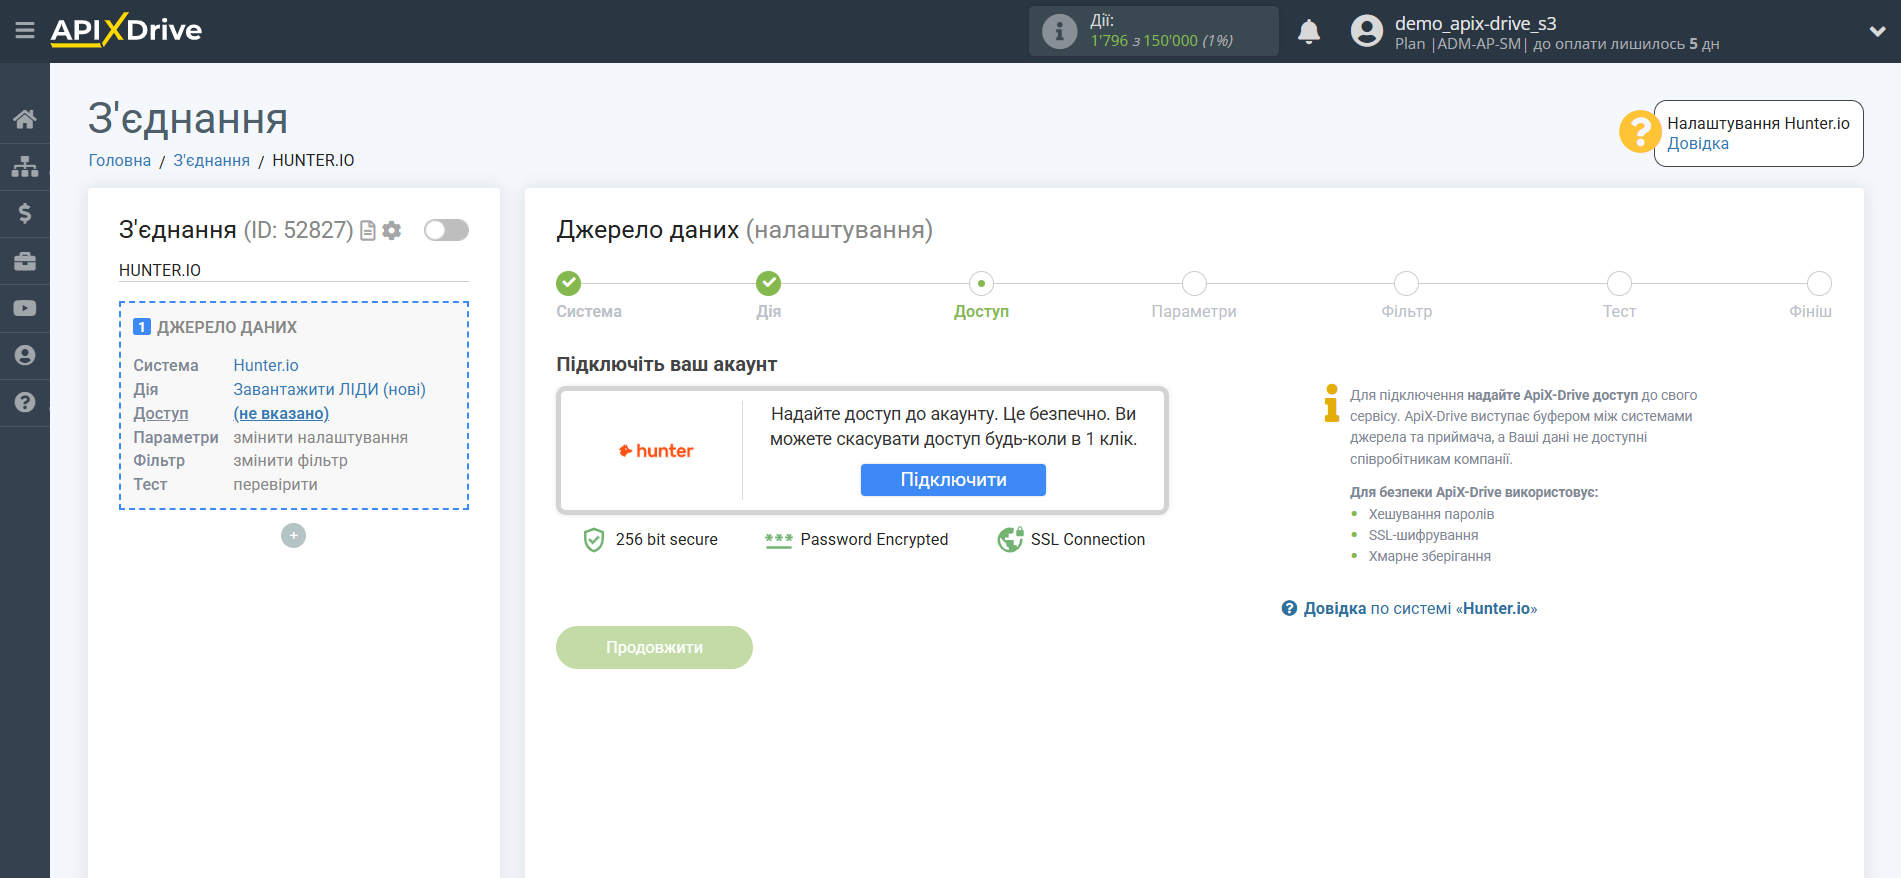Open the notifications bell
Screen dimensions: 1901x878
coord(1309,31)
